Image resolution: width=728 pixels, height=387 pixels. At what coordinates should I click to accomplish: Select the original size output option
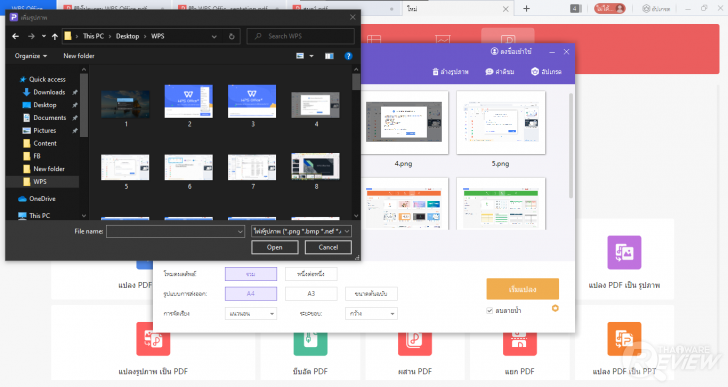(x=371, y=294)
